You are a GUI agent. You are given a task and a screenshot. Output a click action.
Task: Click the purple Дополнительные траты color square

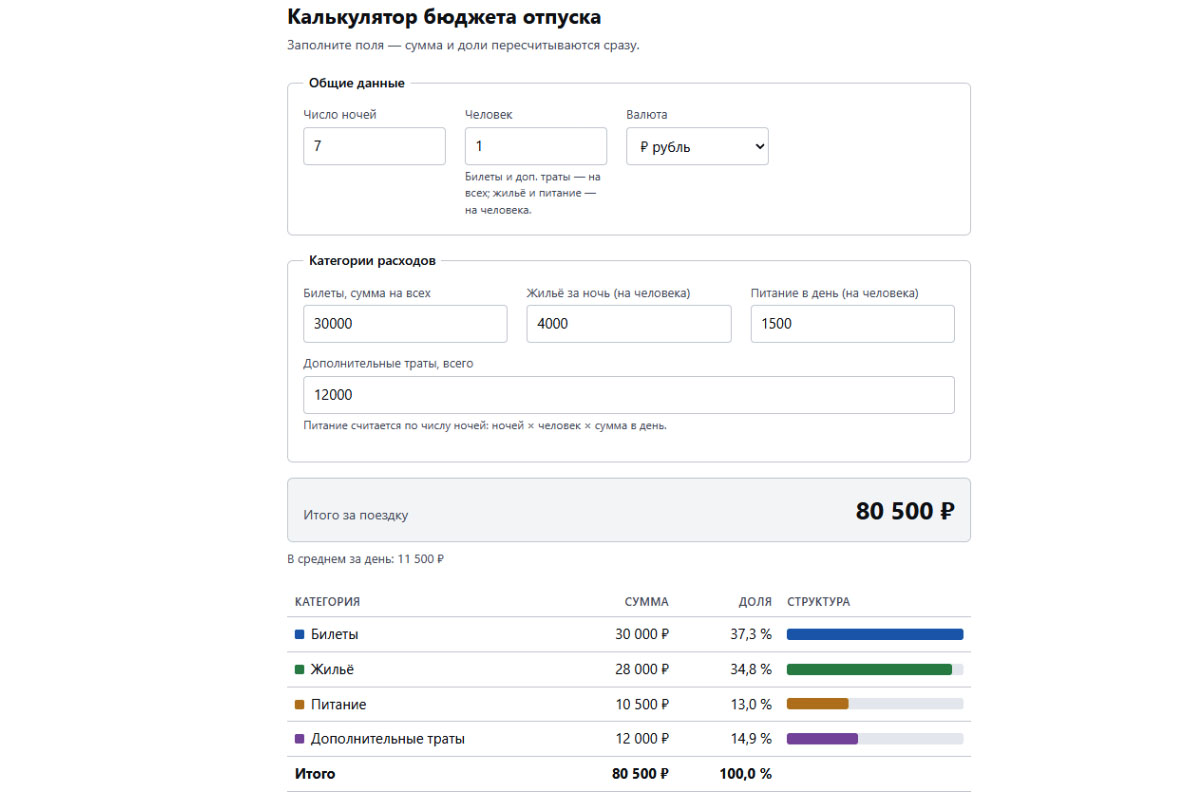[299, 739]
